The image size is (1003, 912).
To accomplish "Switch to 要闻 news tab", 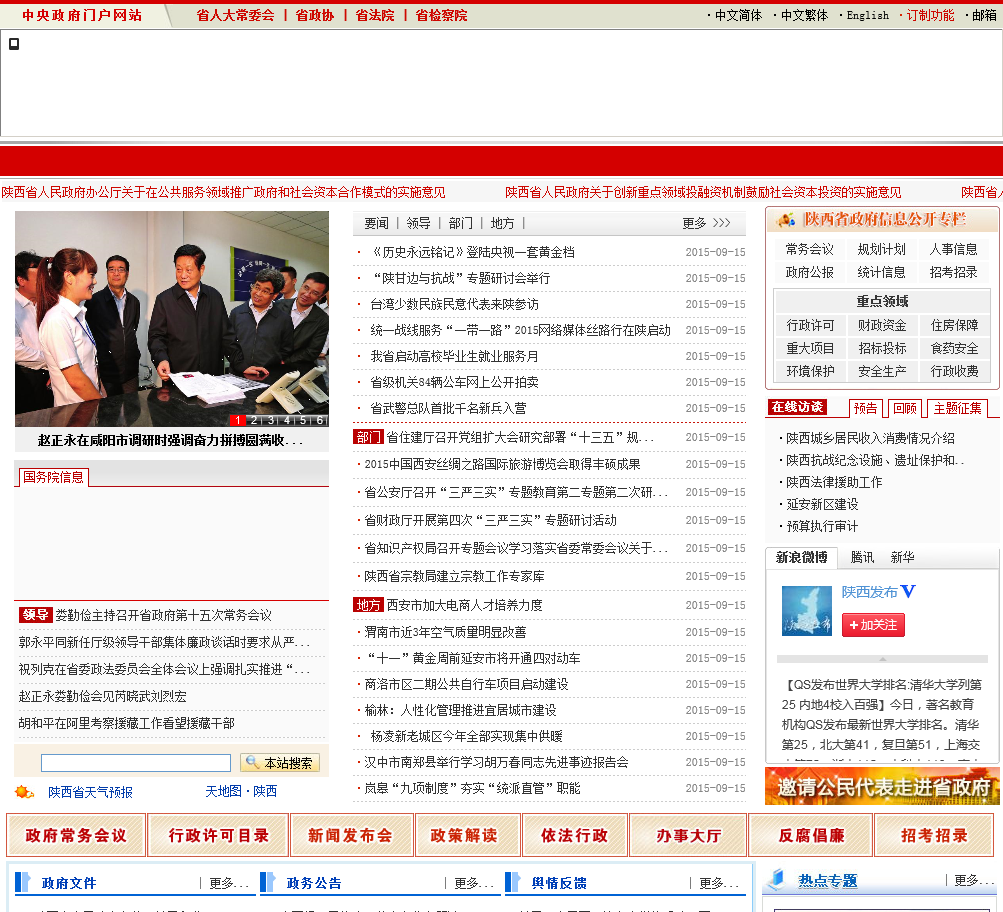I will tap(376, 223).
